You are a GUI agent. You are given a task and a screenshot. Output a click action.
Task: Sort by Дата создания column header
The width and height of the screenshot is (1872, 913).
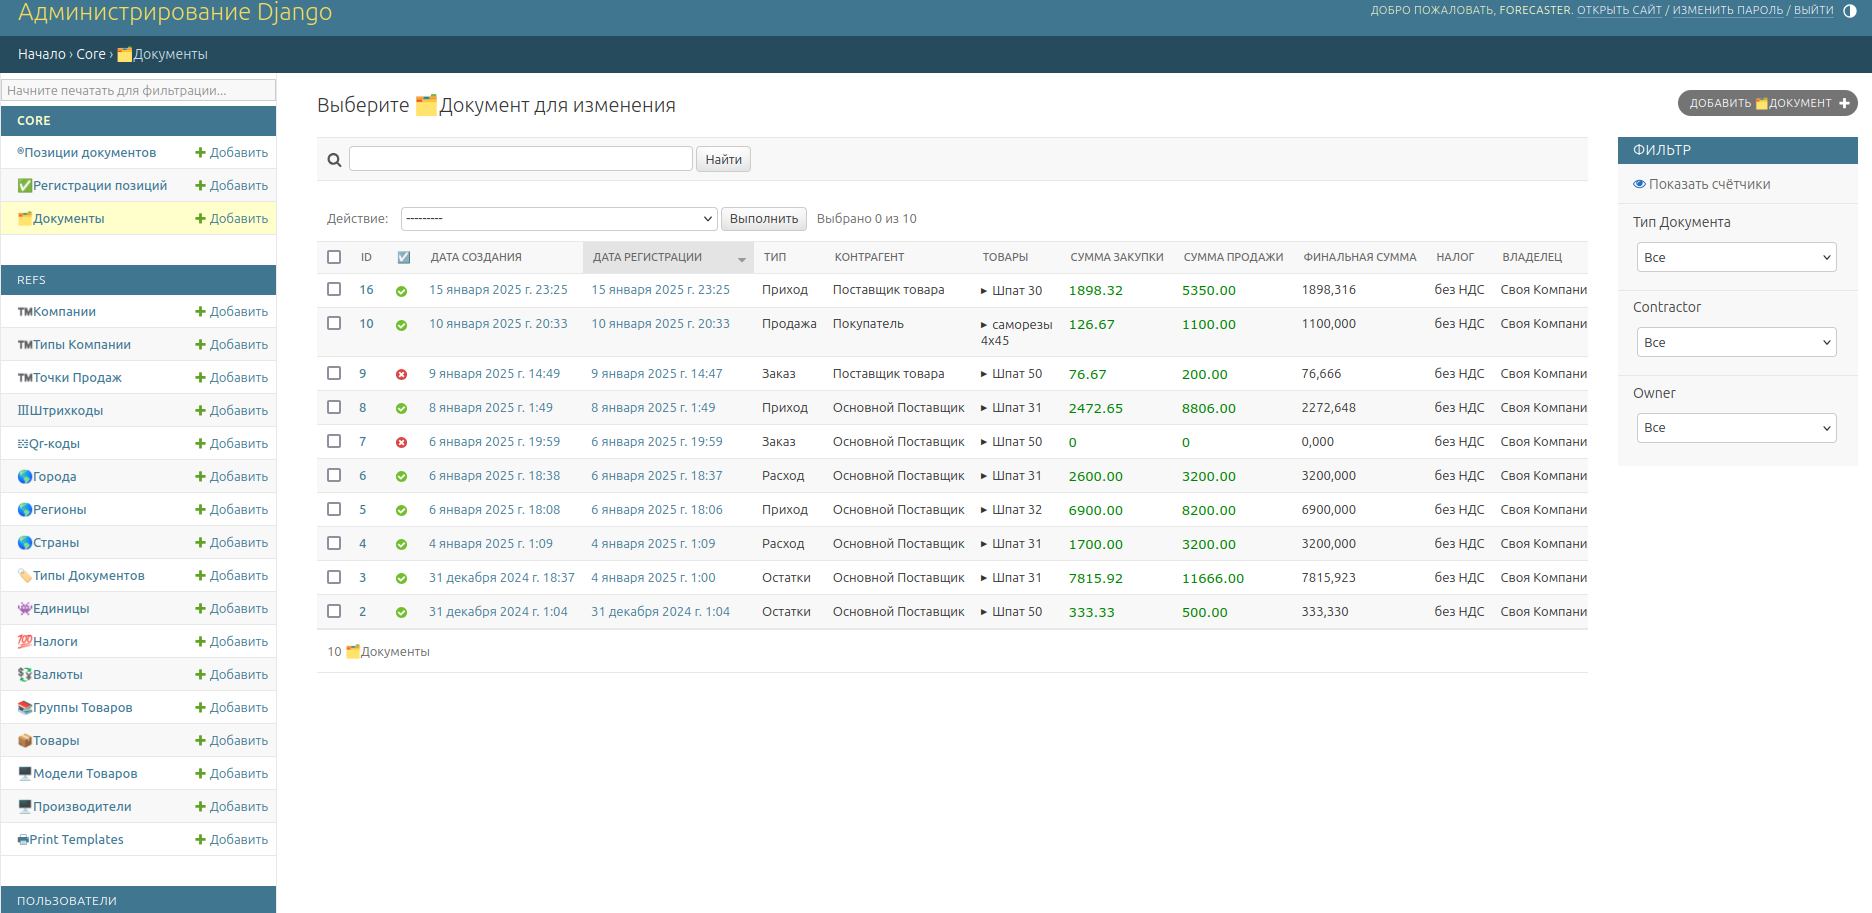[476, 258]
